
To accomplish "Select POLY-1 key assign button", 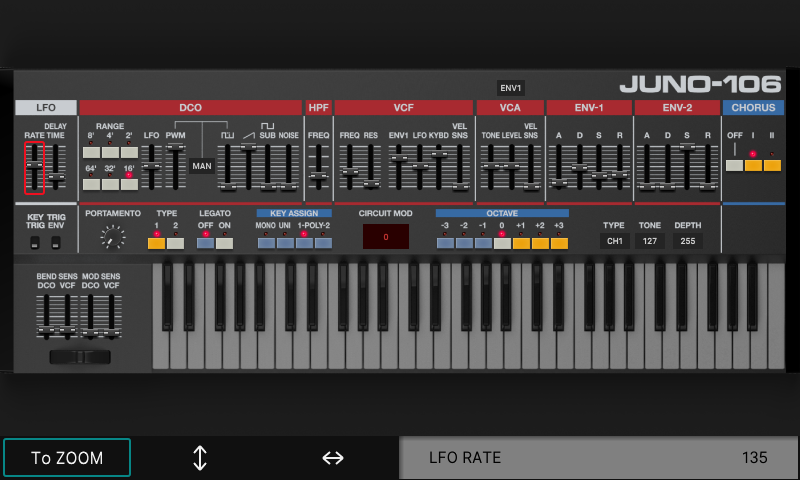I will [304, 243].
